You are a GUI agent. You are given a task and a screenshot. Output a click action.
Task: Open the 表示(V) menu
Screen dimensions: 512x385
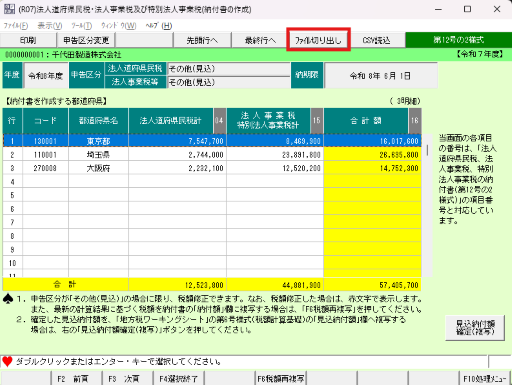pyautogui.click(x=50, y=26)
